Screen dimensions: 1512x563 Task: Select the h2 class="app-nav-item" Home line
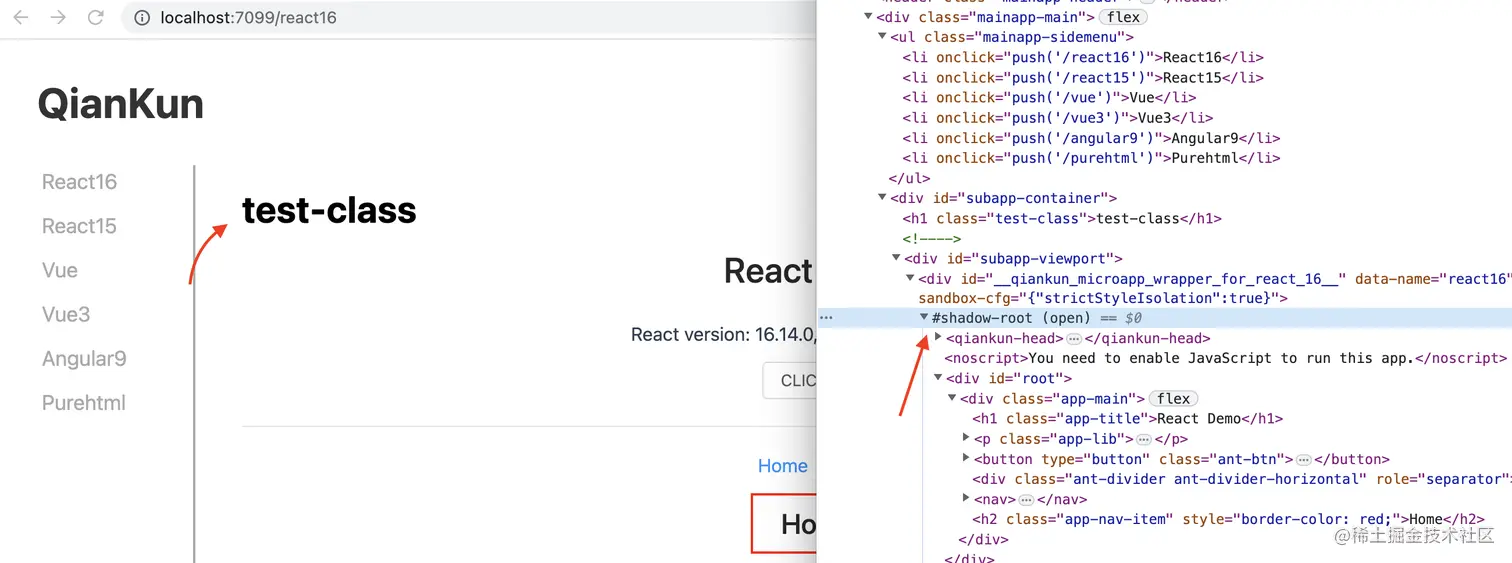[x=1227, y=519]
